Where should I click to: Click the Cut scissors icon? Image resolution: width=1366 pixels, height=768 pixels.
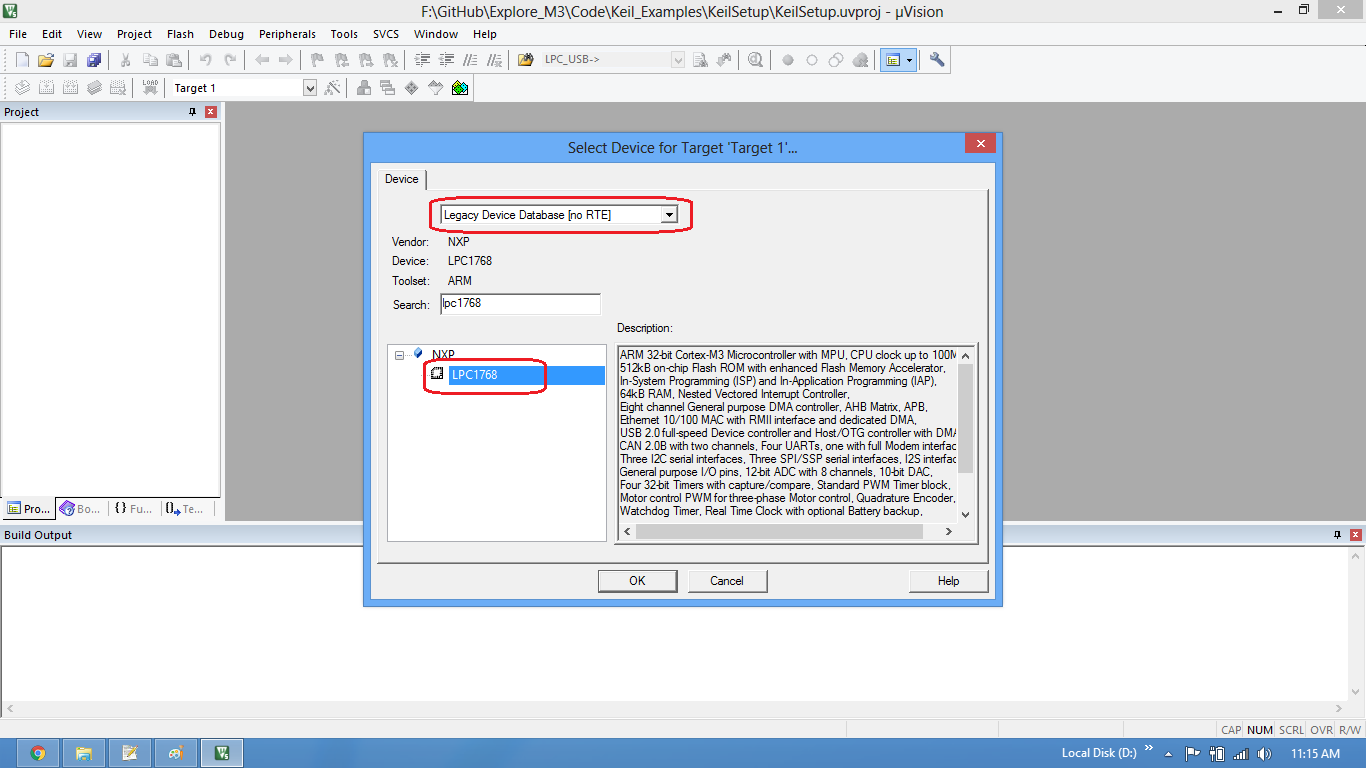point(126,60)
